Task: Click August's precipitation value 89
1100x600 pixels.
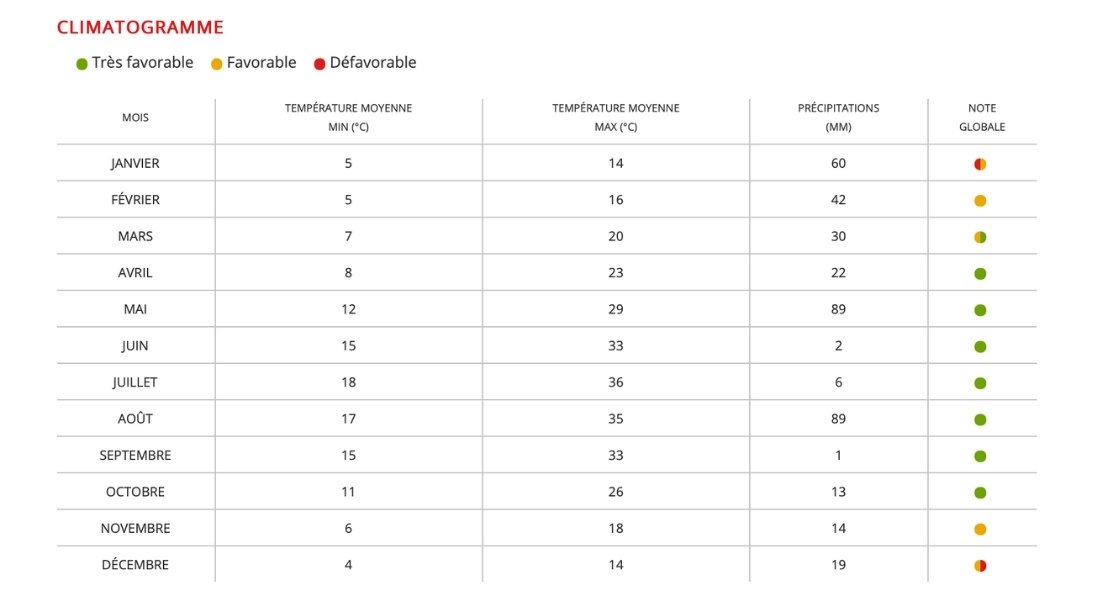Action: point(838,419)
